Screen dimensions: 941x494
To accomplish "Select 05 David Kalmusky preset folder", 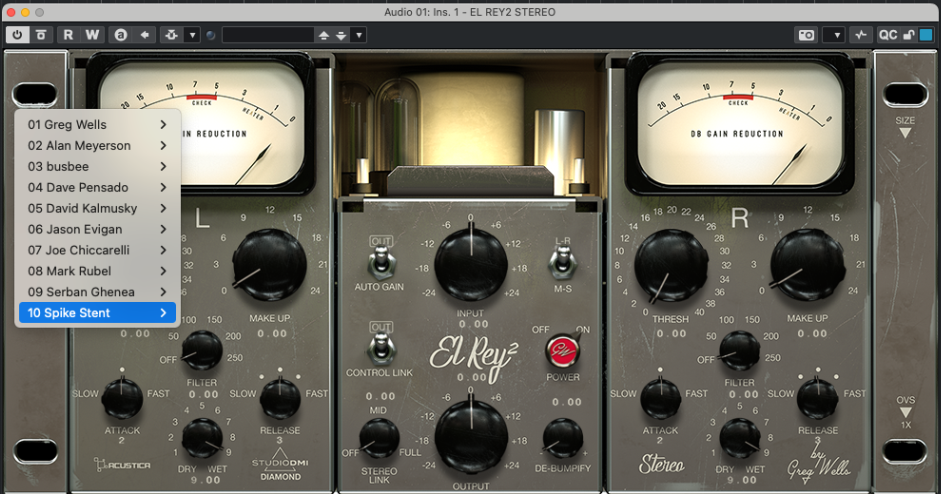I will tap(97, 209).
